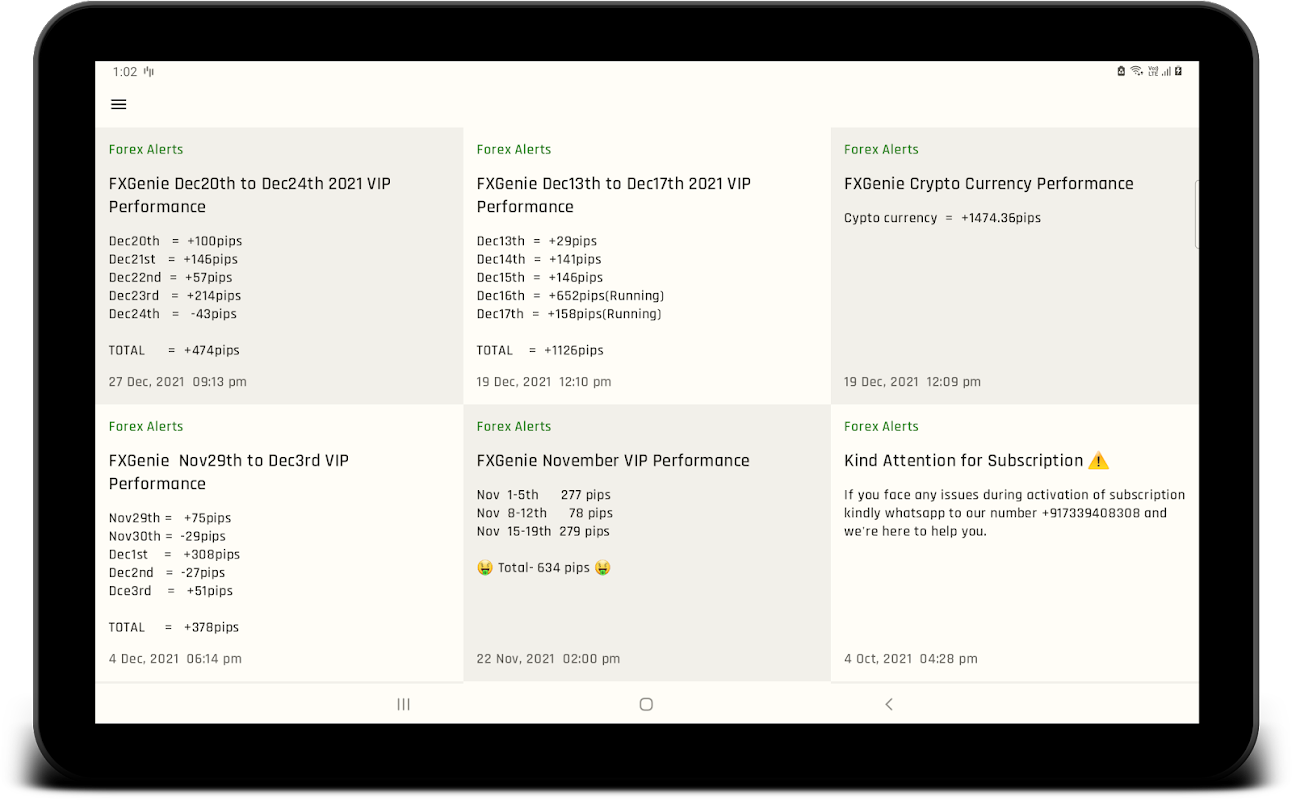The width and height of the screenshot is (1292, 800).
Task: Click timestamp 19 Dec, 2021 12:10 pm
Action: click(x=544, y=382)
